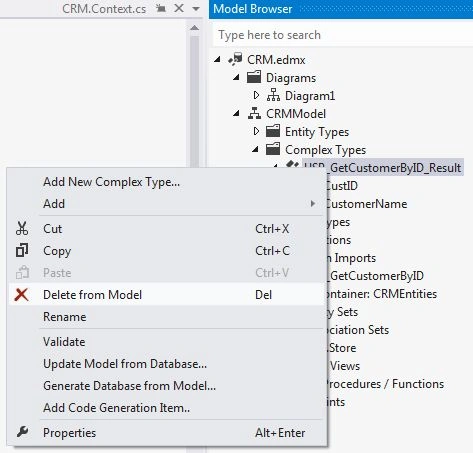Image resolution: width=473 pixels, height=453 pixels.
Task: Choose Update Model from Database
Action: click(x=125, y=364)
